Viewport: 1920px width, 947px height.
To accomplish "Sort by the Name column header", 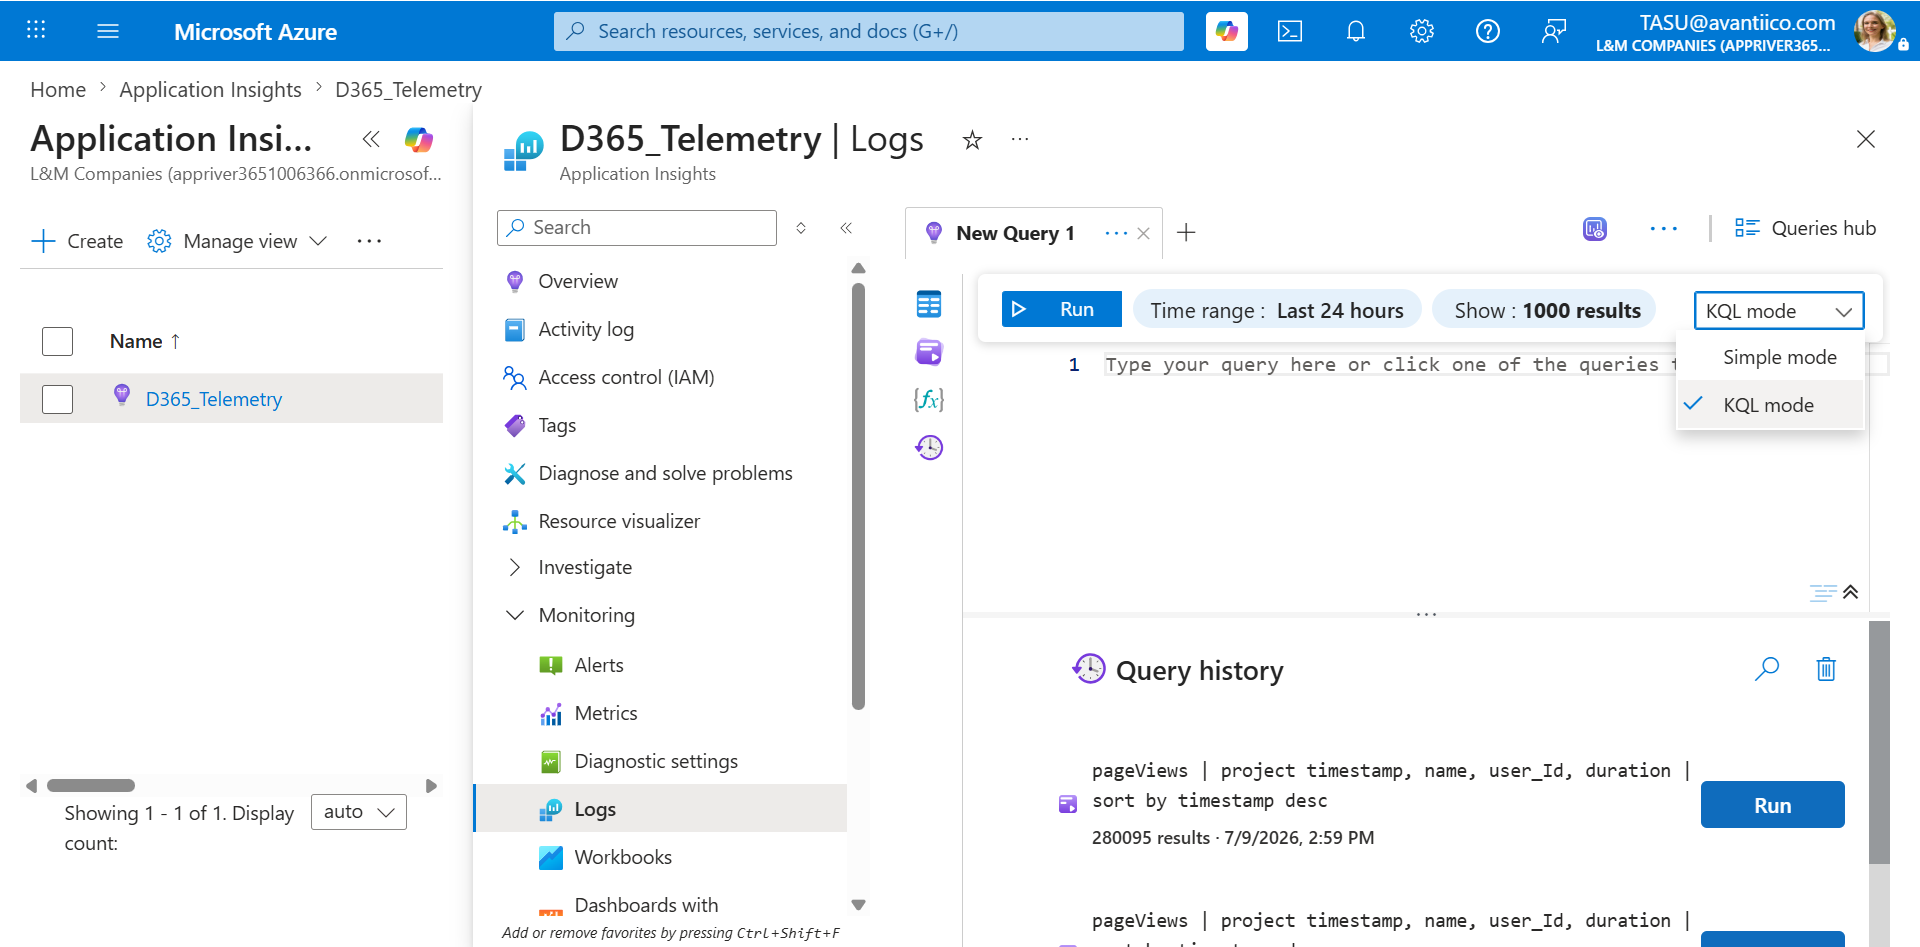I will (145, 341).
